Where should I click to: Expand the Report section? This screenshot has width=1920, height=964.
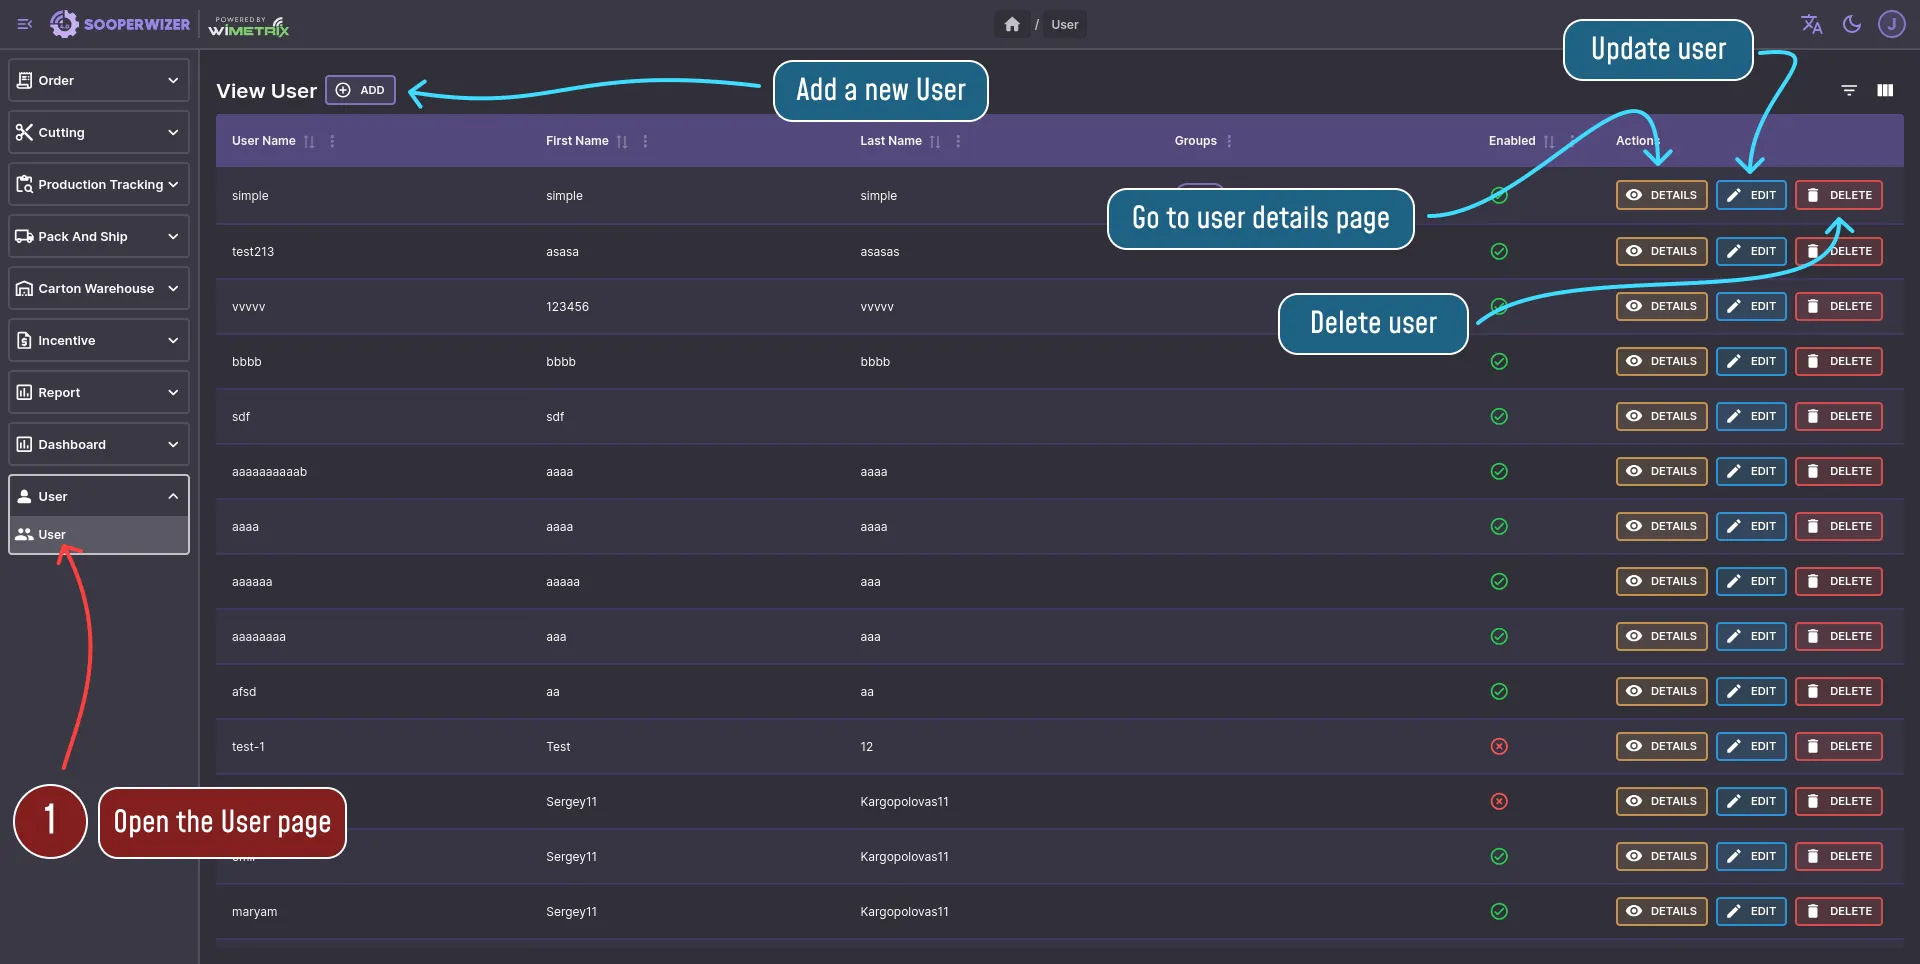[x=98, y=391]
